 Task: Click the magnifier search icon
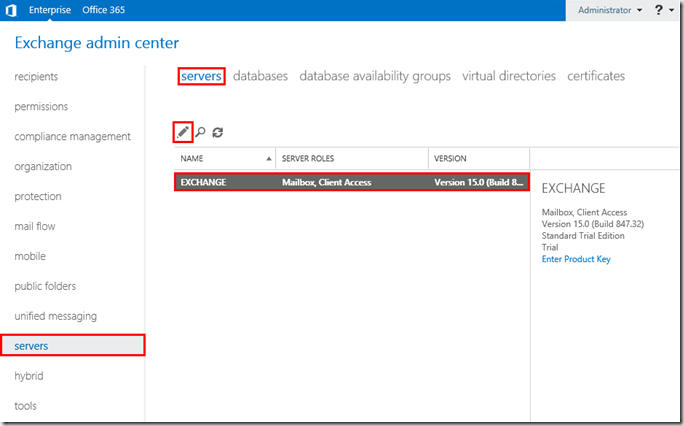click(201, 132)
